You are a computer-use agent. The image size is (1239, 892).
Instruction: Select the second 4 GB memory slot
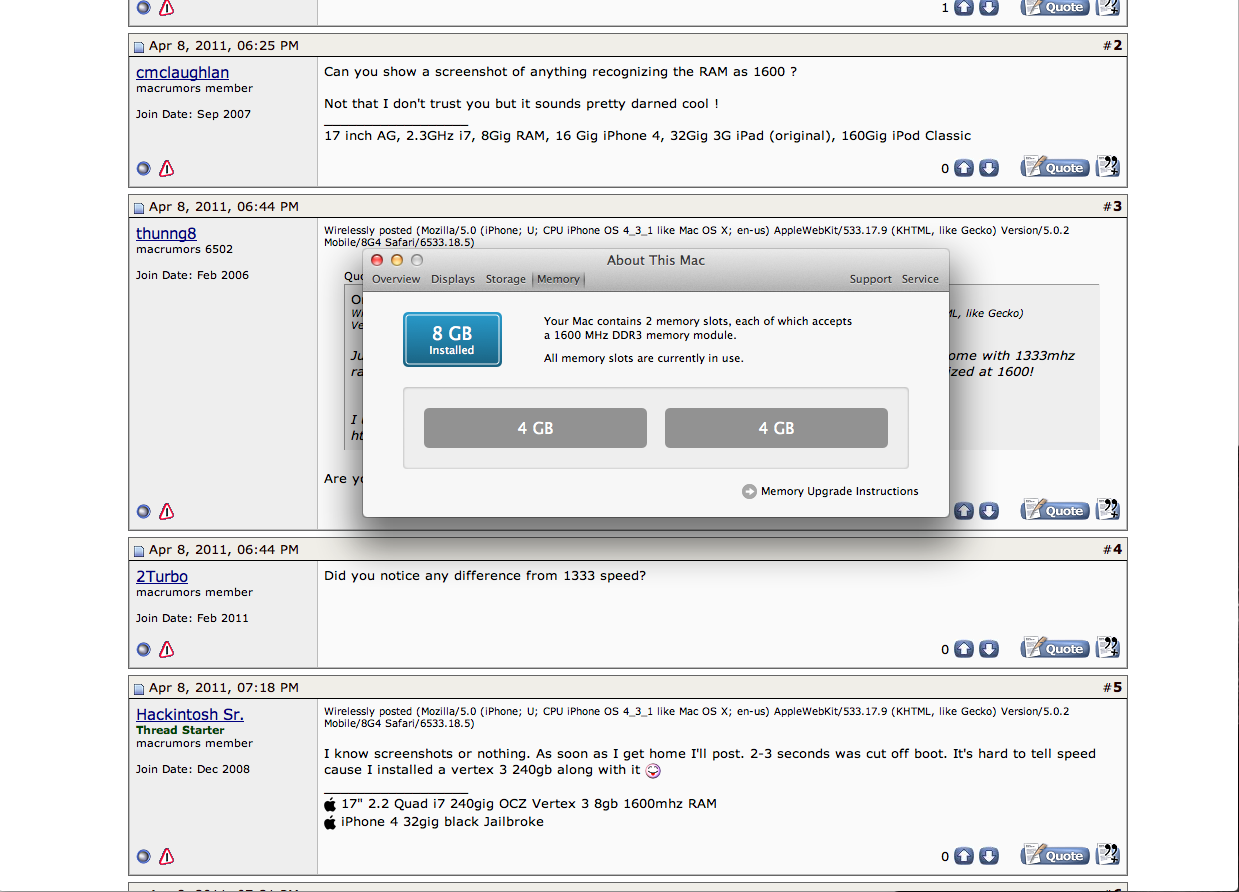tap(776, 428)
